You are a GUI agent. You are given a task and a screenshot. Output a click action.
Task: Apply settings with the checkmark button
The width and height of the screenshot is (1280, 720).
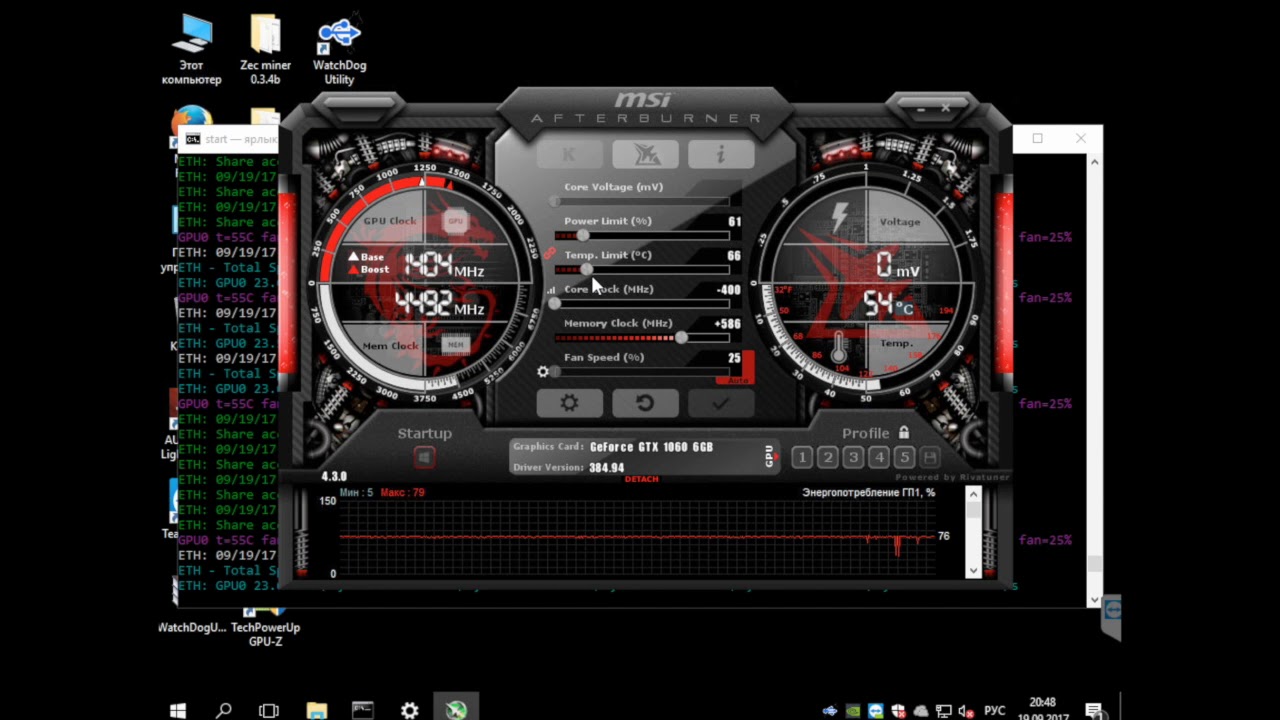720,403
